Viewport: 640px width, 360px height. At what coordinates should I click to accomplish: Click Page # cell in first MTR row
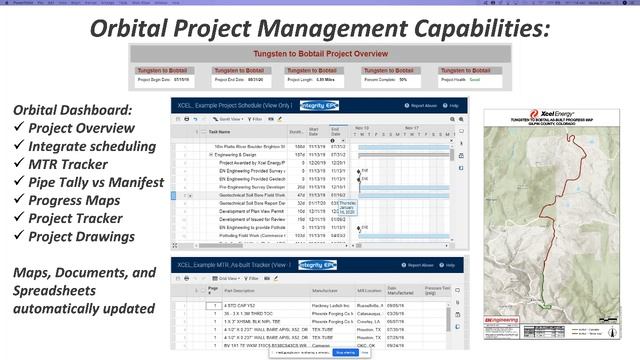click(x=214, y=305)
